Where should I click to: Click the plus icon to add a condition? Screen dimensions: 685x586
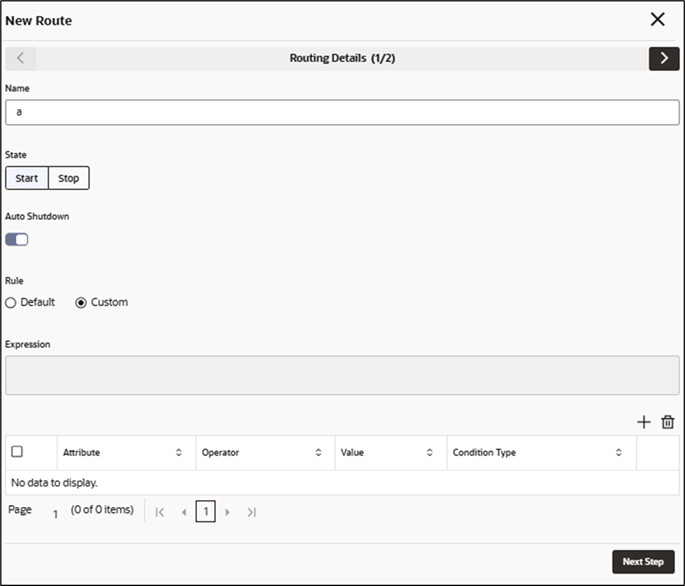point(643,422)
